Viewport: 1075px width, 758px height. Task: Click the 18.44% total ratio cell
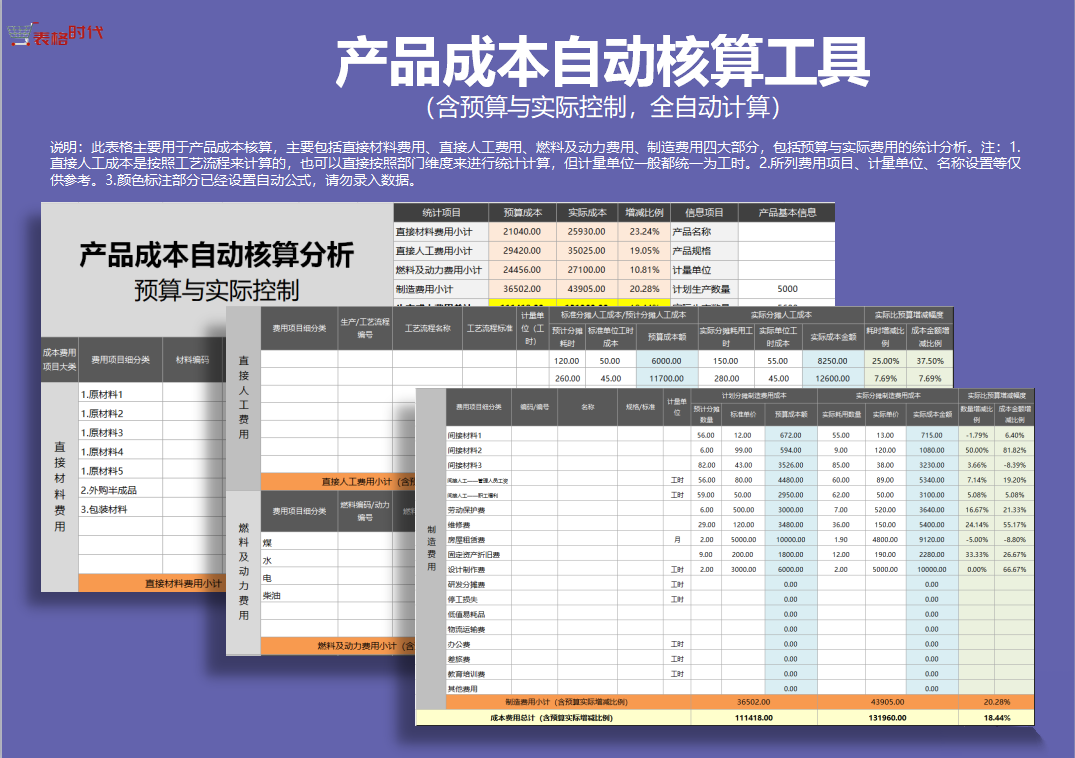pos(995,717)
